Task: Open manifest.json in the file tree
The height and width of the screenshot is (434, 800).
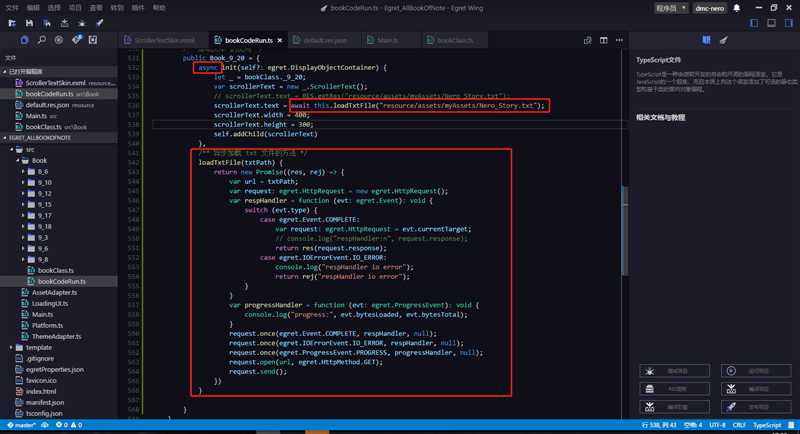Action: [45, 402]
